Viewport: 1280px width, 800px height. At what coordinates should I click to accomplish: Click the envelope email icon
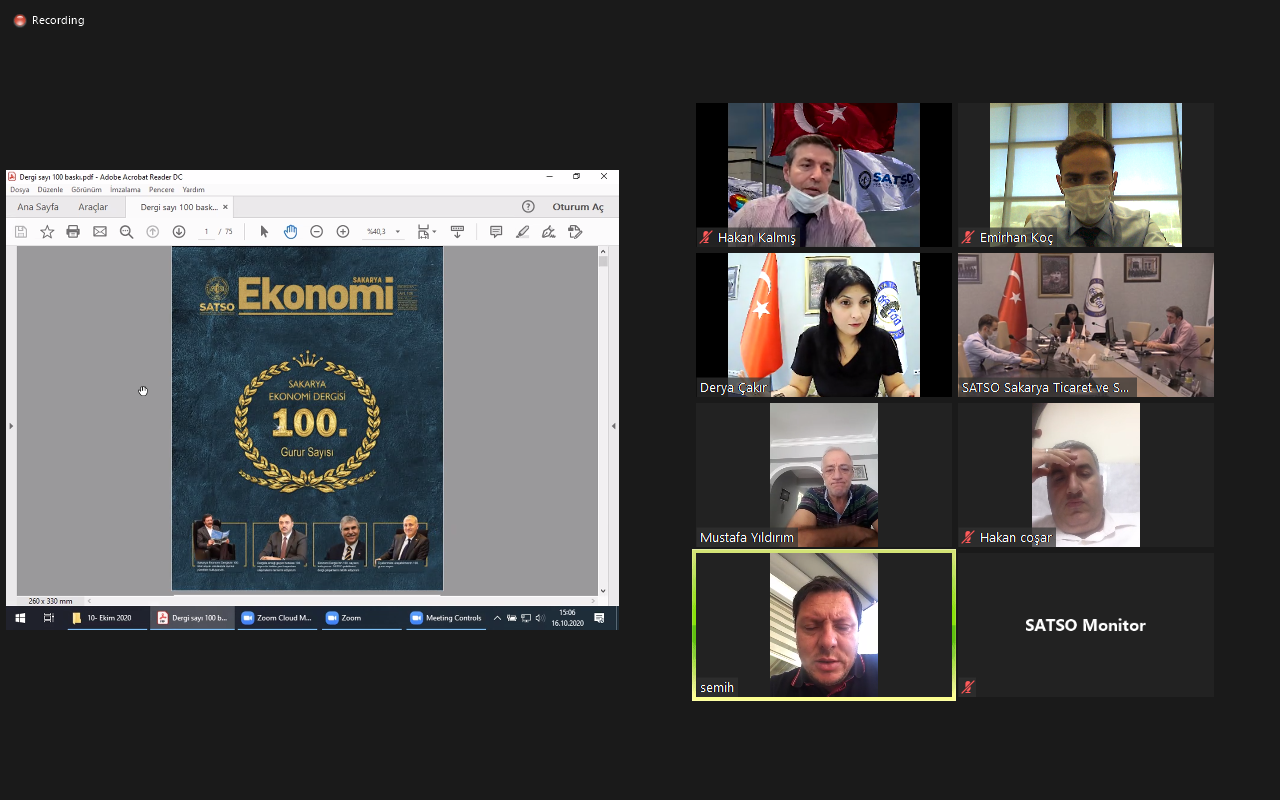[x=100, y=232]
